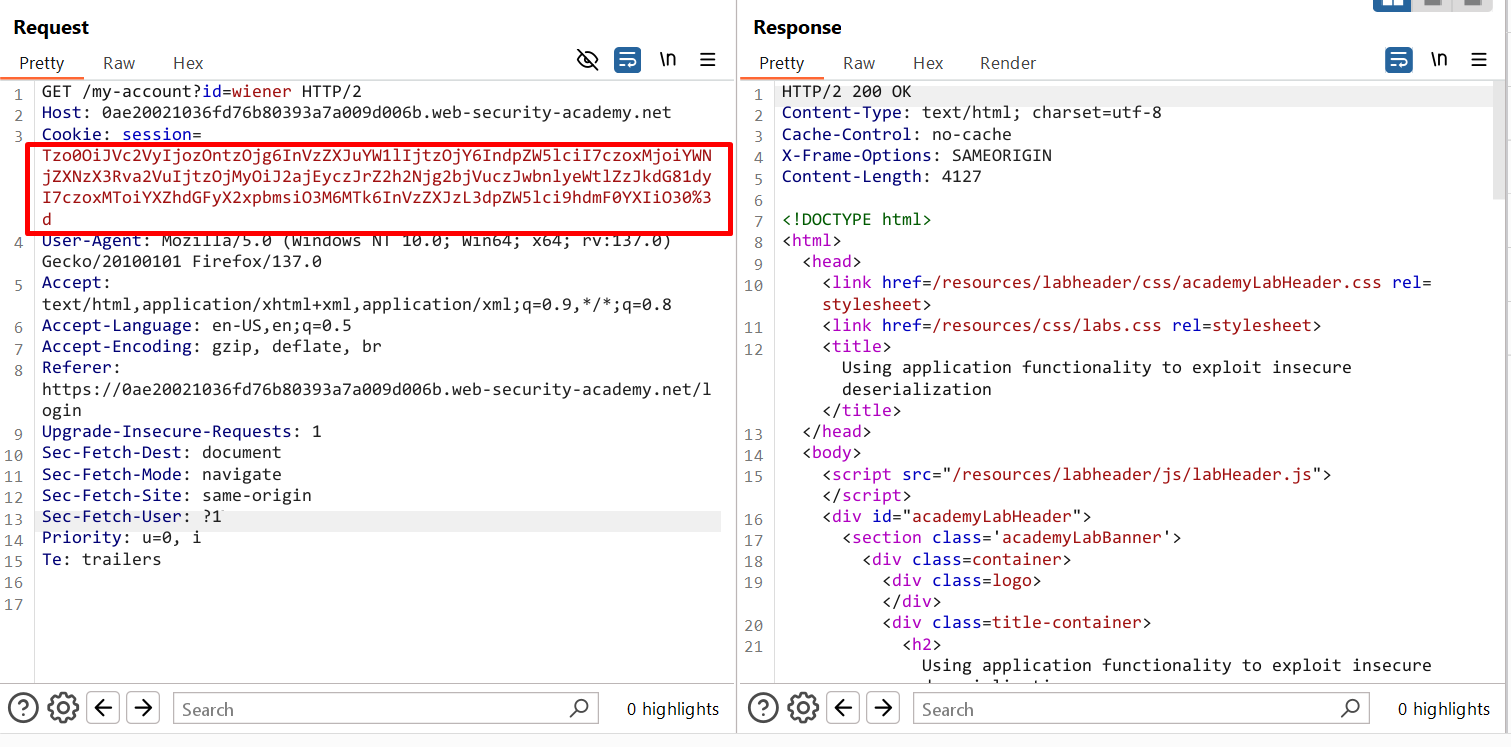Open the Response panel hamburger menu
This screenshot has height=747, width=1511.
1479,60
